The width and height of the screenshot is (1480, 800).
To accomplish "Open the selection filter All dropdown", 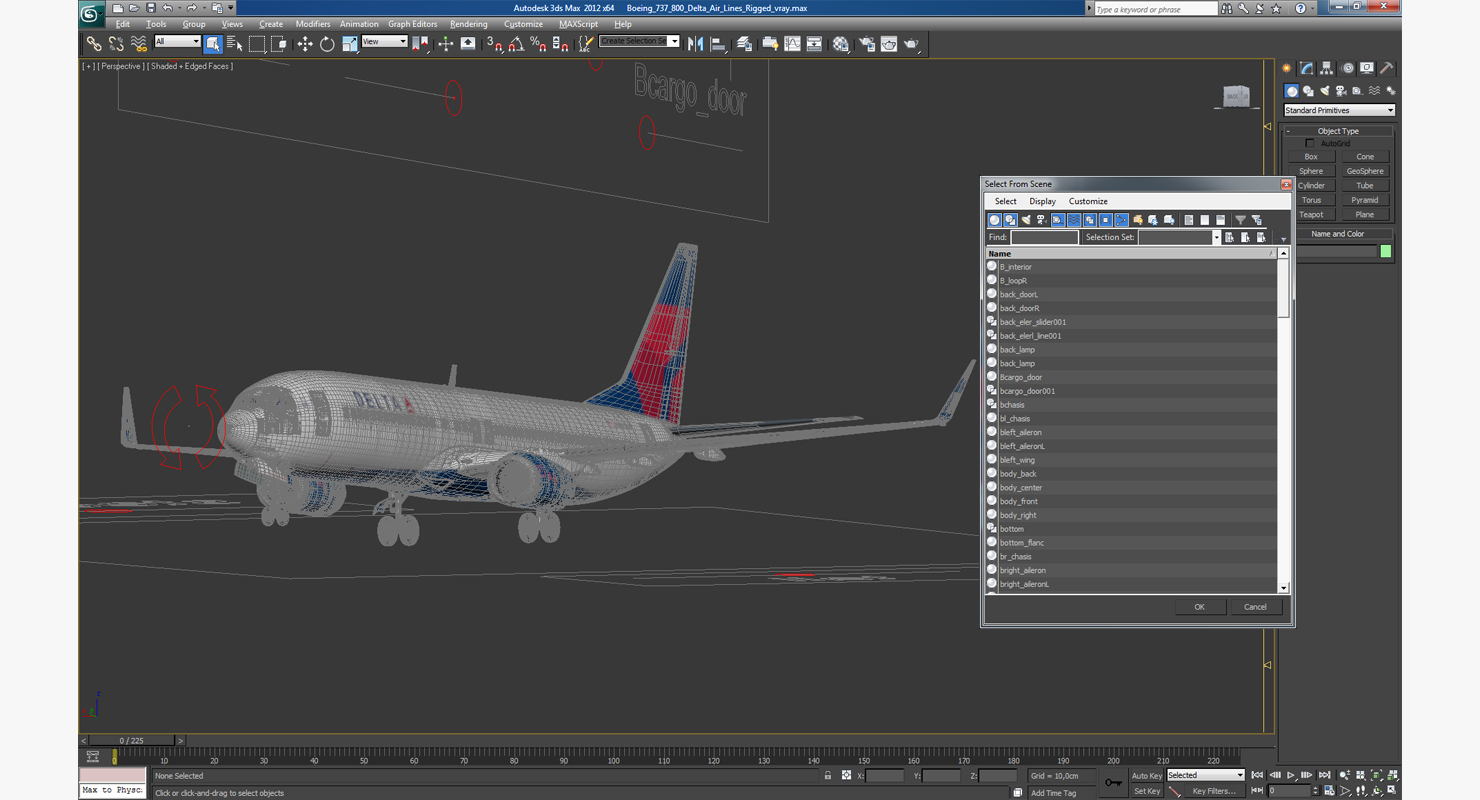I will (177, 42).
